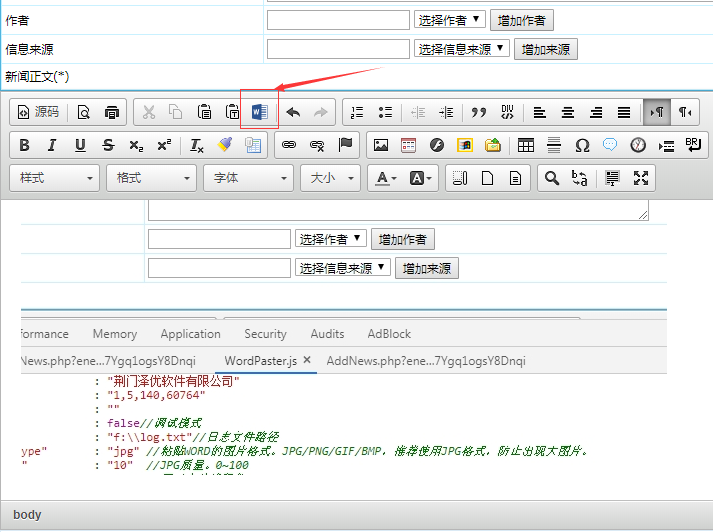The height and width of the screenshot is (532, 713).
Task: Insert a table via table icon
Action: coord(525,145)
